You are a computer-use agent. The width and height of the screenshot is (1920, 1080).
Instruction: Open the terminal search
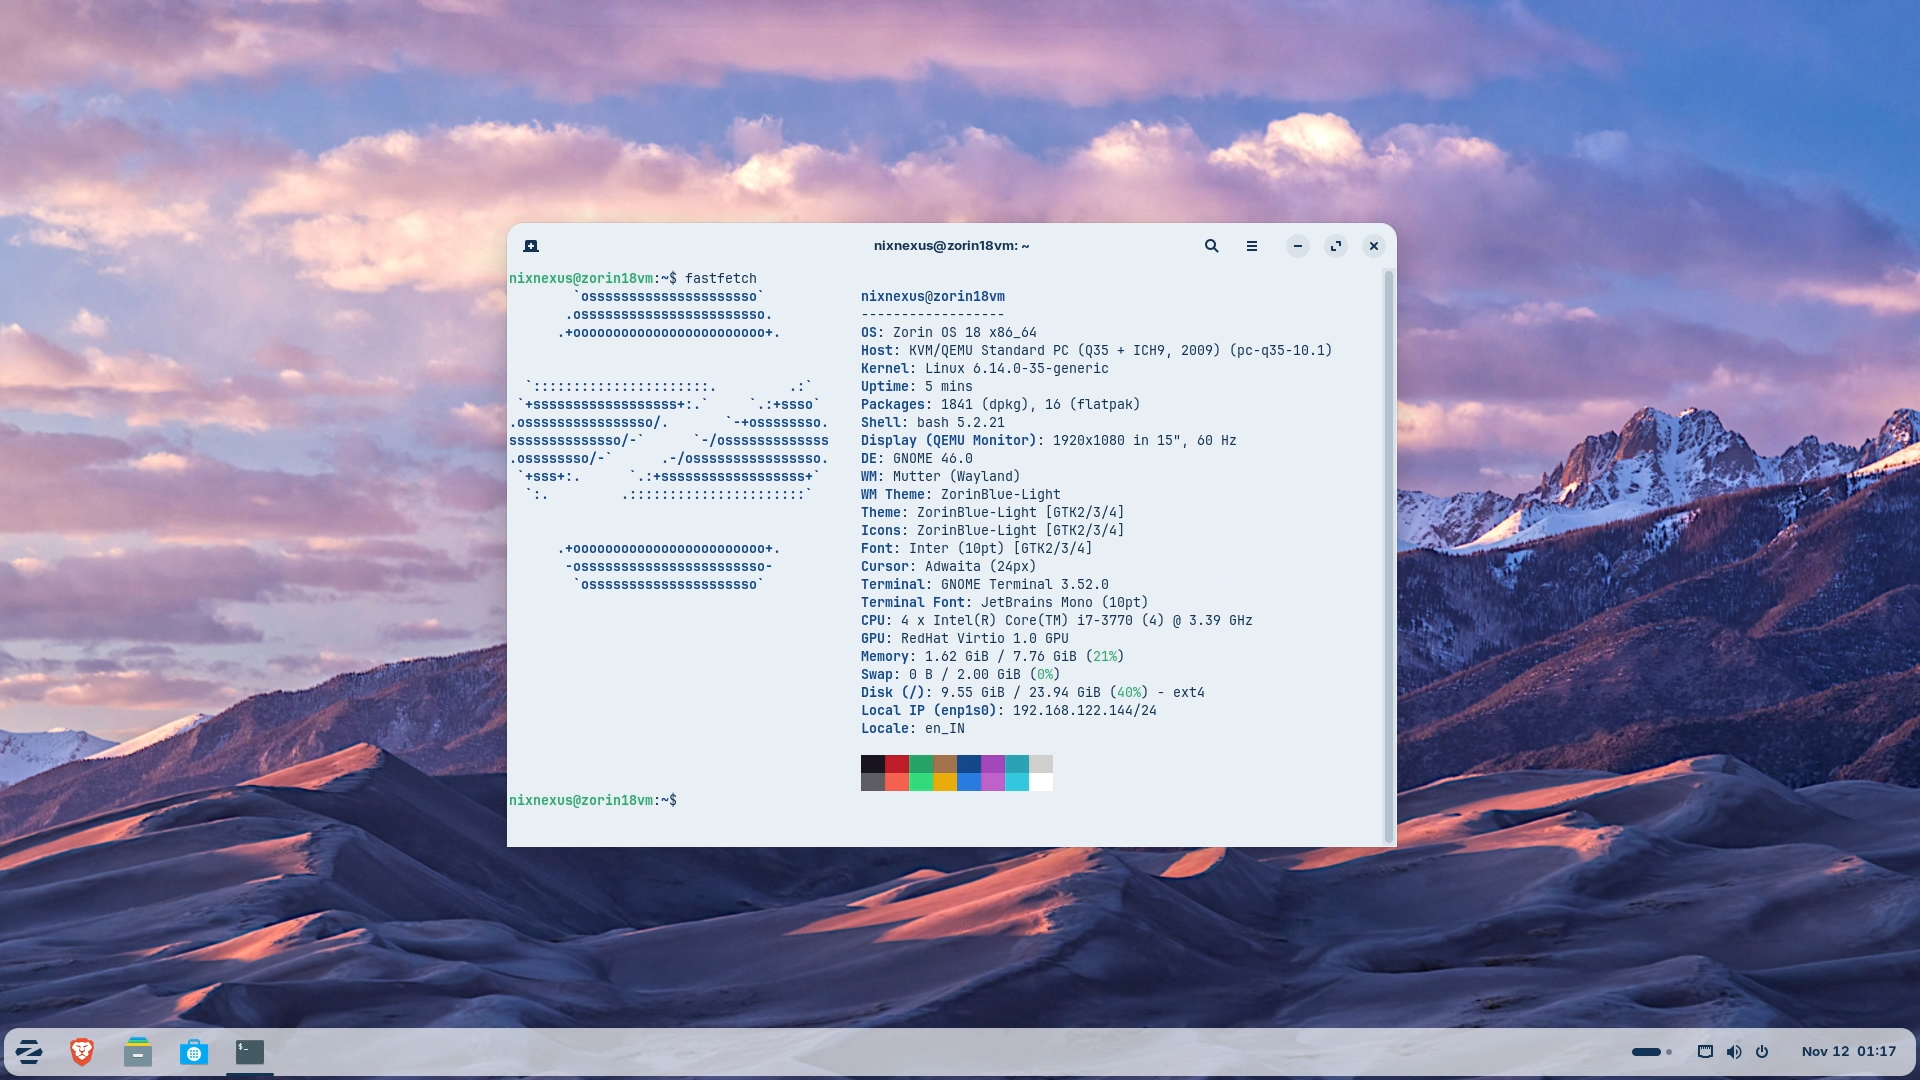(x=1211, y=245)
